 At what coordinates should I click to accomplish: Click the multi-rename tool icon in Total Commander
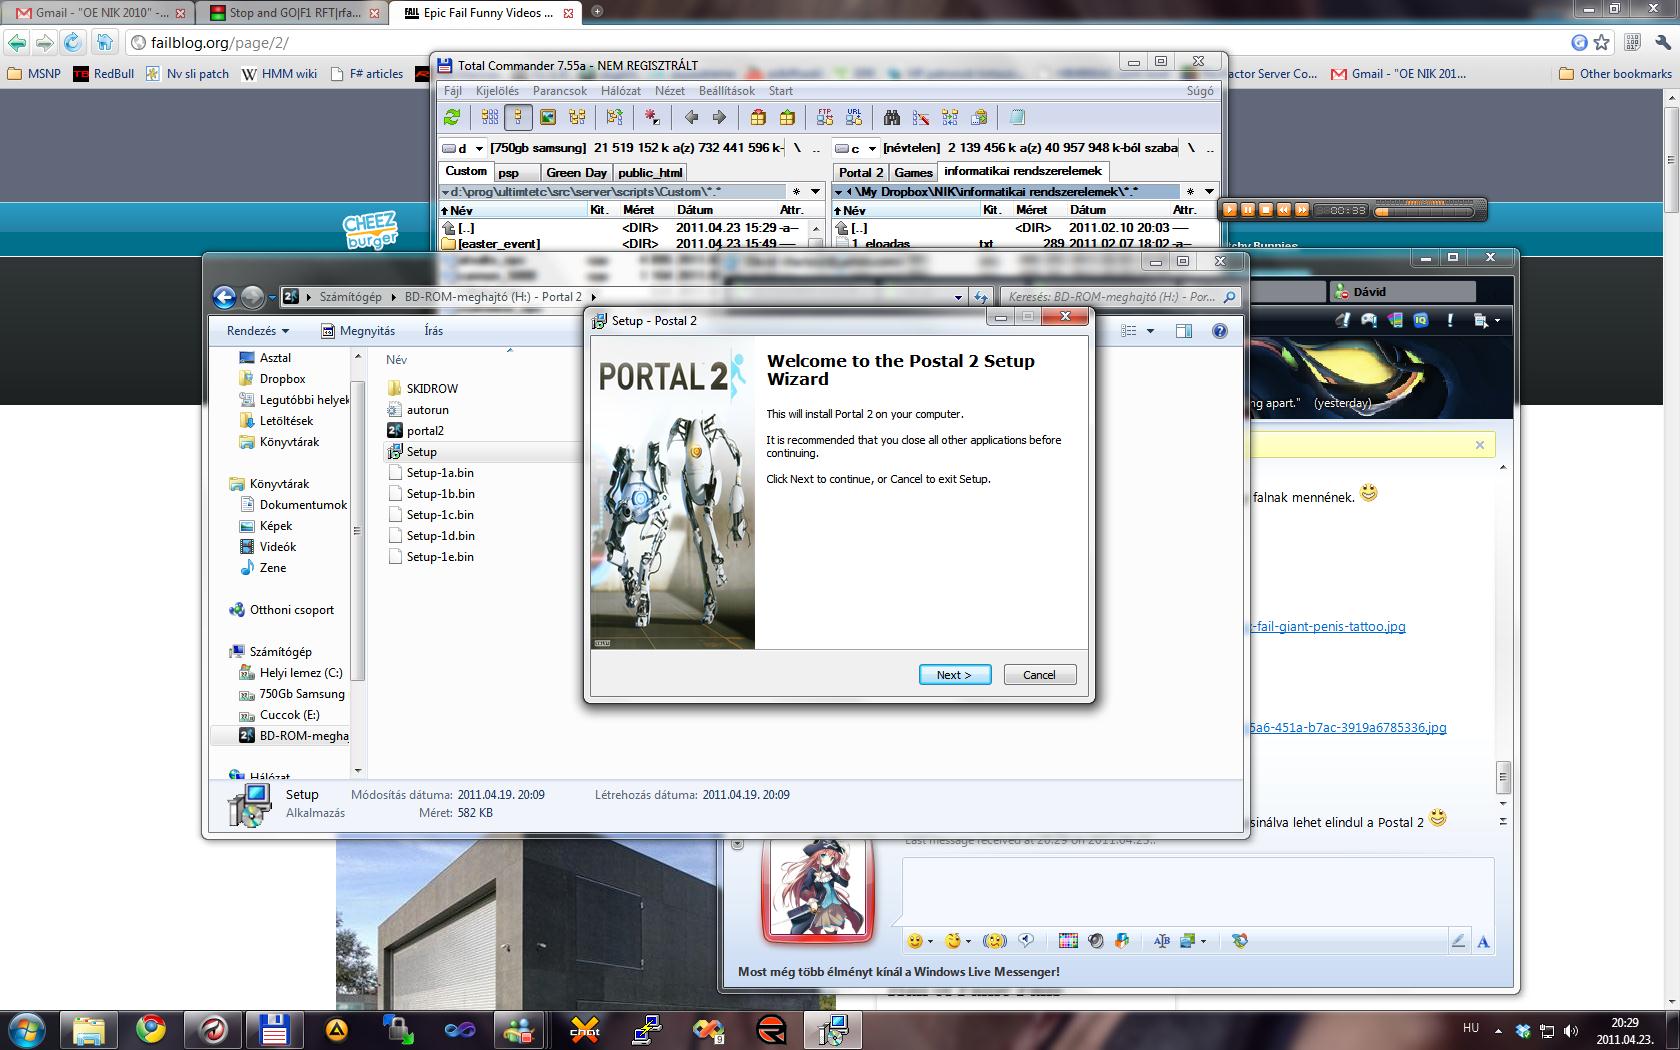click(x=921, y=117)
